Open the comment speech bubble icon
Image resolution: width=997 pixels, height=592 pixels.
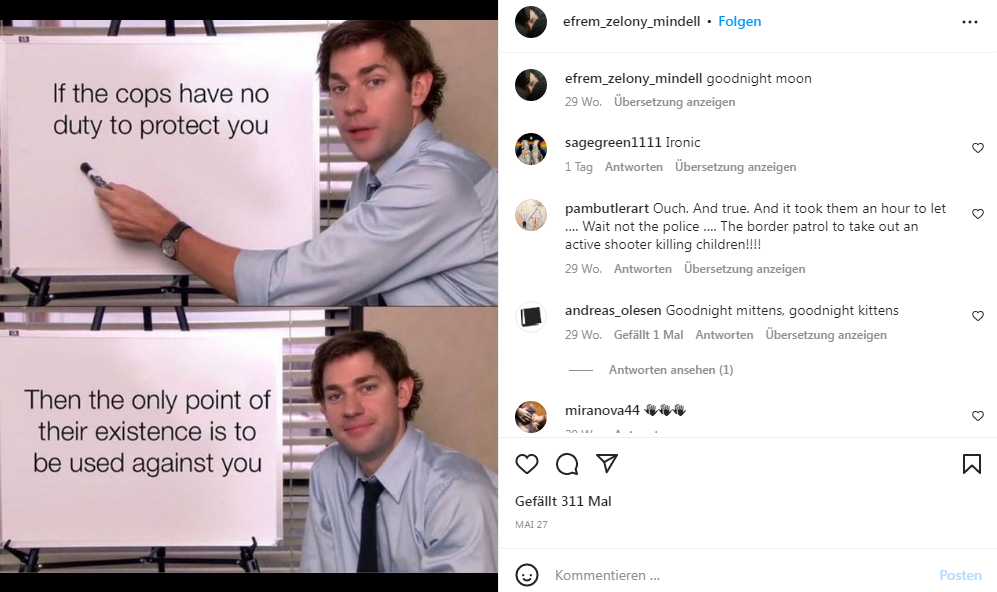point(567,464)
